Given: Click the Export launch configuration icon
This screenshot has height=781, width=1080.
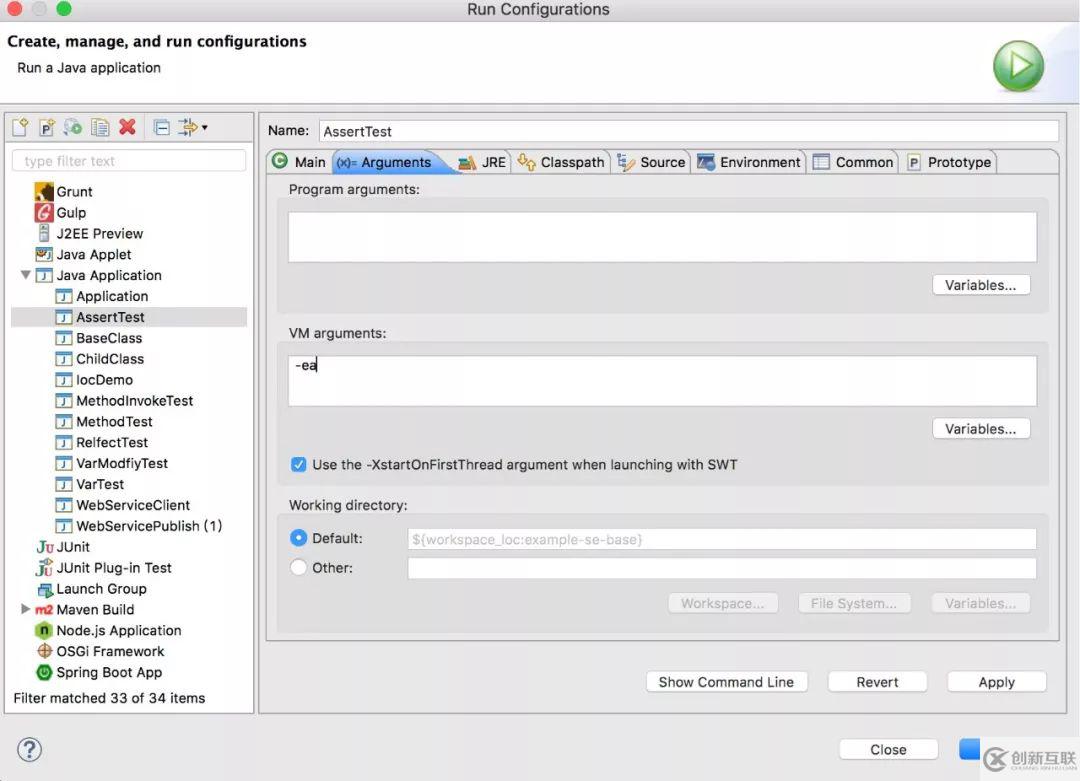Looking at the screenshot, I should [x=73, y=127].
